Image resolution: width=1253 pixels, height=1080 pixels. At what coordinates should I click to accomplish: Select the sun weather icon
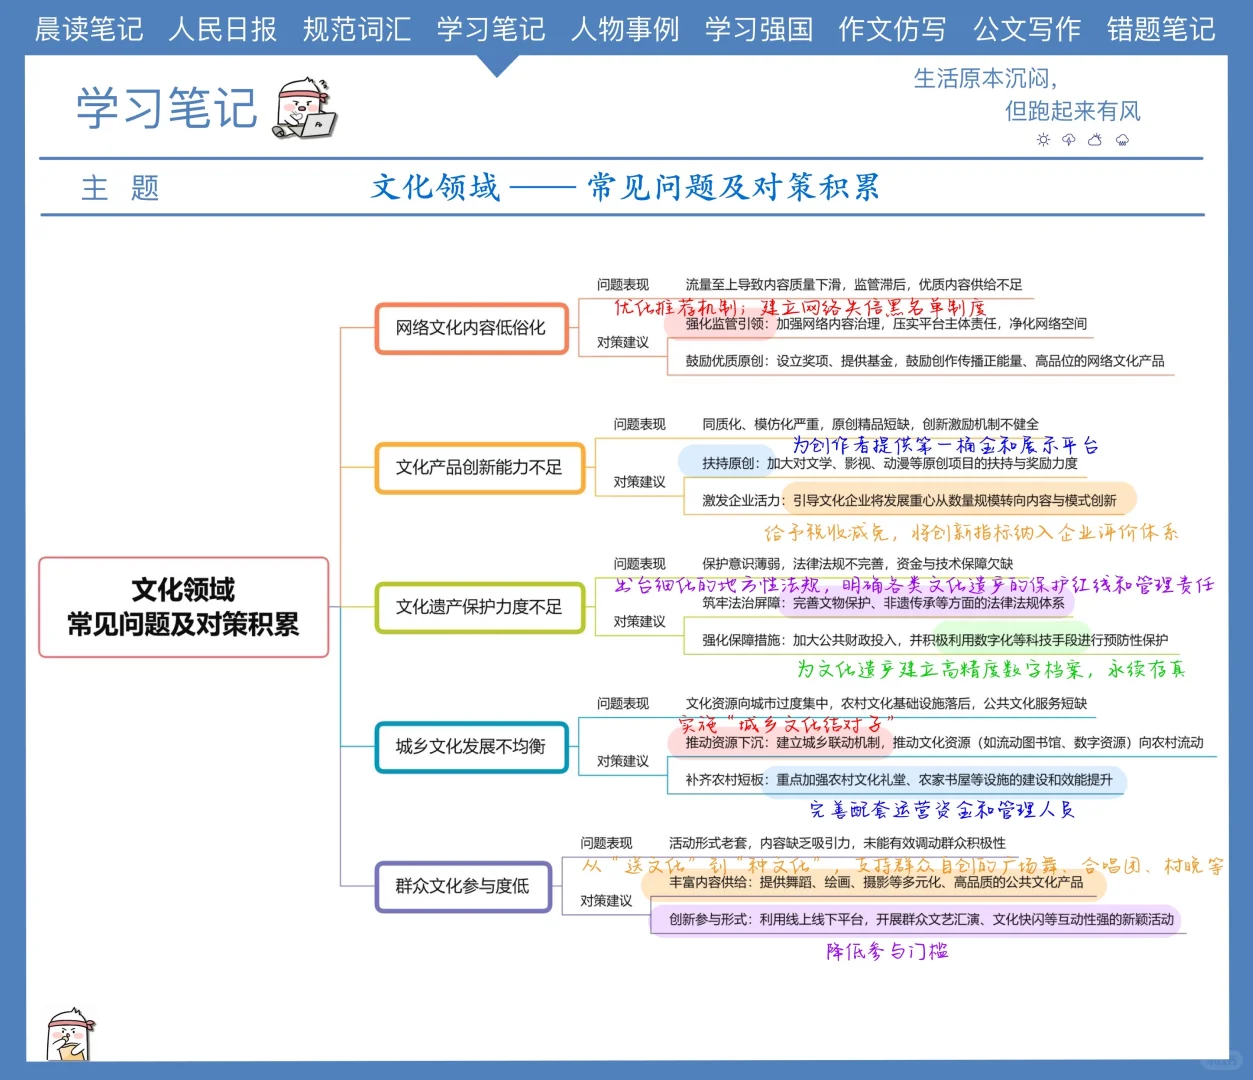pyautogui.click(x=1044, y=140)
